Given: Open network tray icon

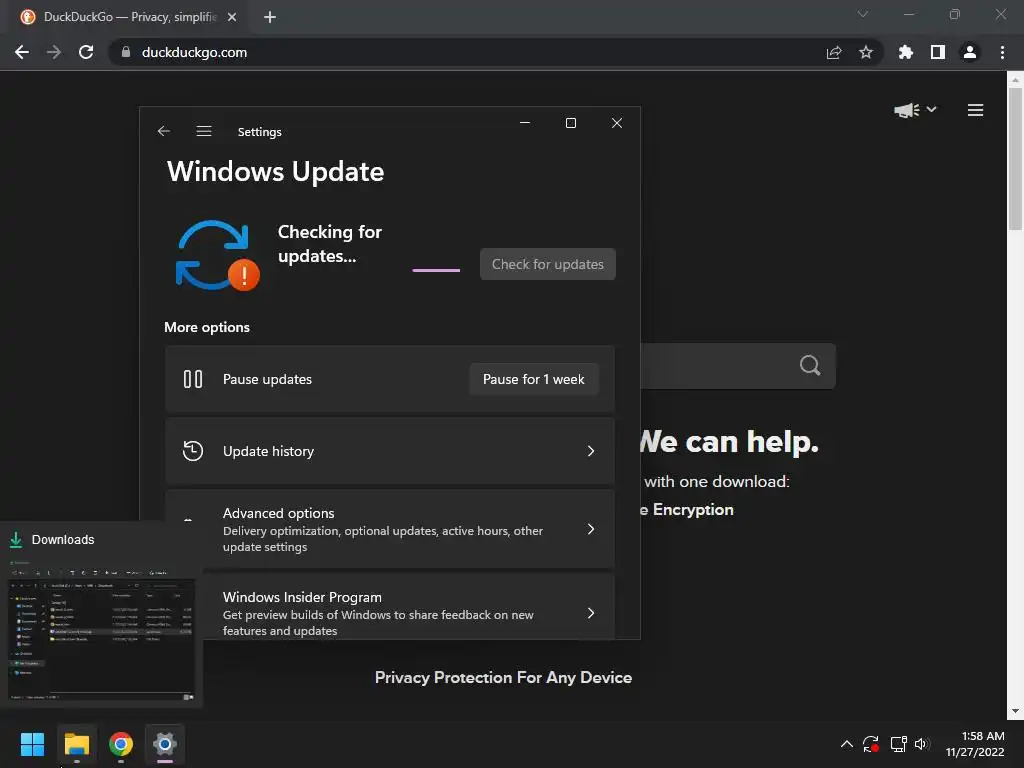Looking at the screenshot, I should tap(899, 744).
